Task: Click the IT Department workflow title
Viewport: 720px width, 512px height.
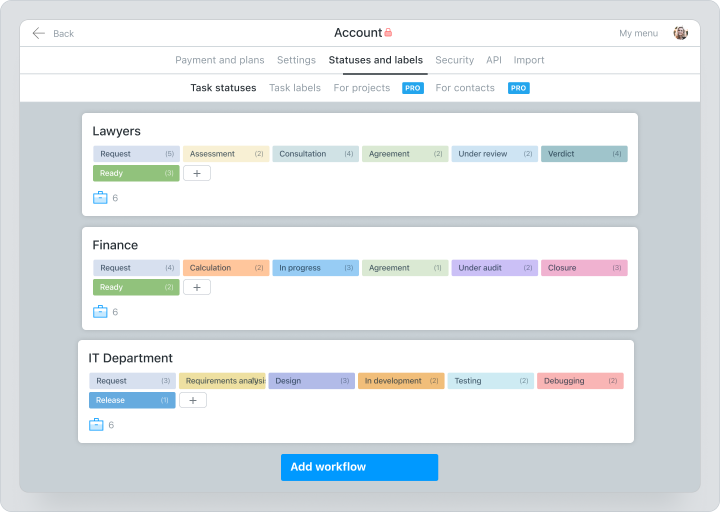Action: coord(131,358)
